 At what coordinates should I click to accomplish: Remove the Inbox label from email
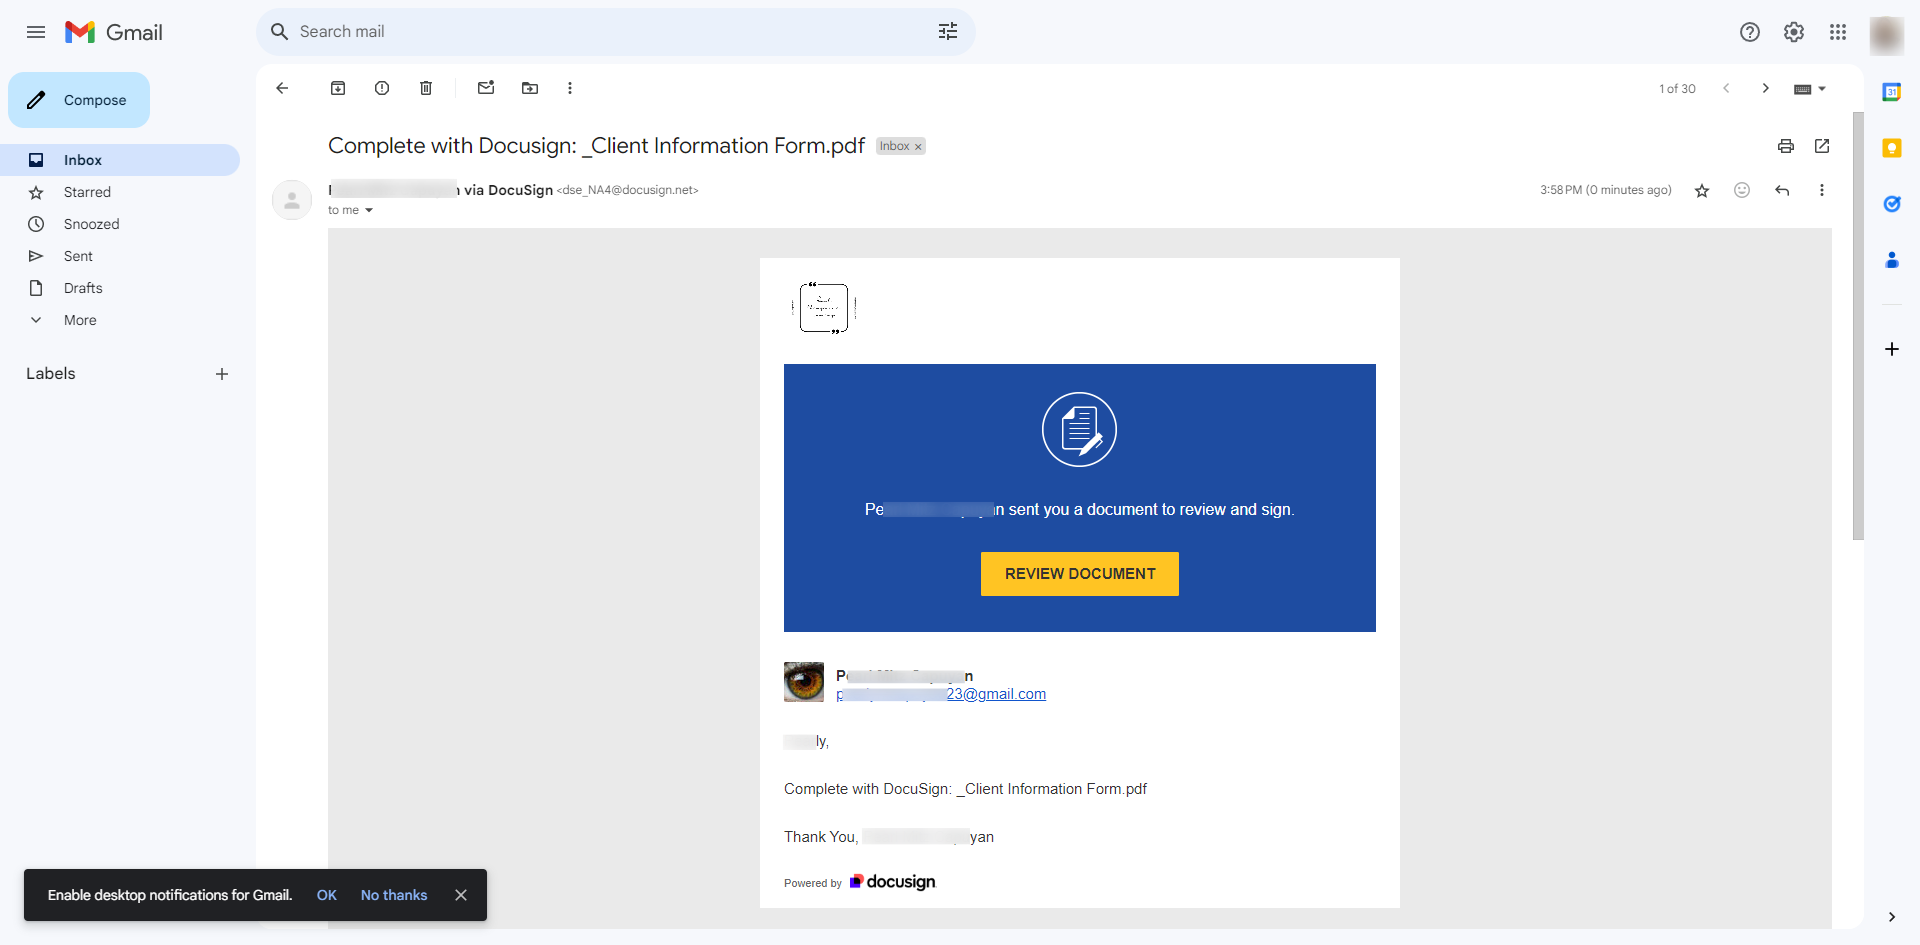918,147
